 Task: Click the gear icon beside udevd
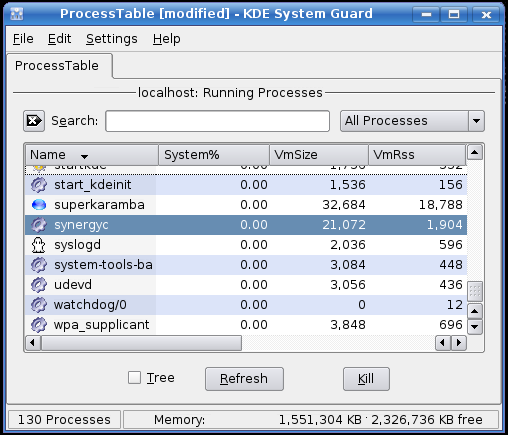click(x=39, y=285)
